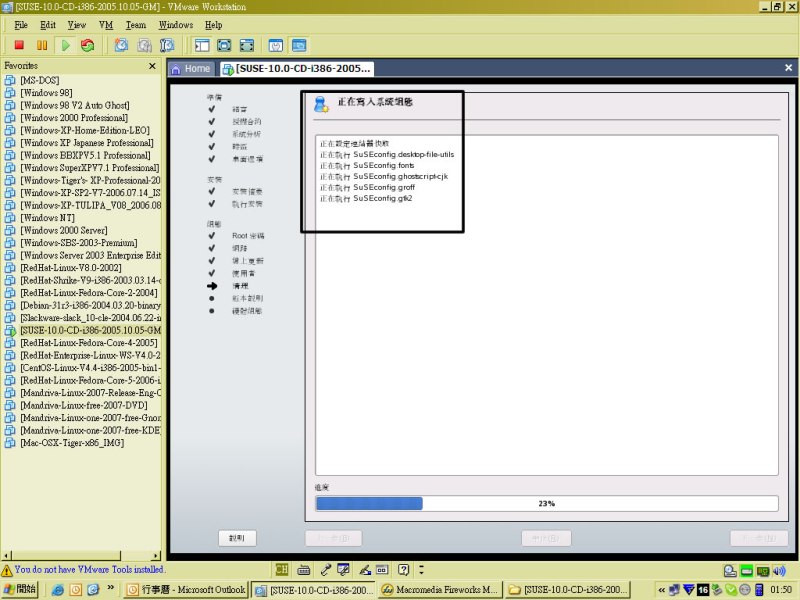The width and height of the screenshot is (800, 600).
Task: Open the File menu
Action: pos(21,25)
